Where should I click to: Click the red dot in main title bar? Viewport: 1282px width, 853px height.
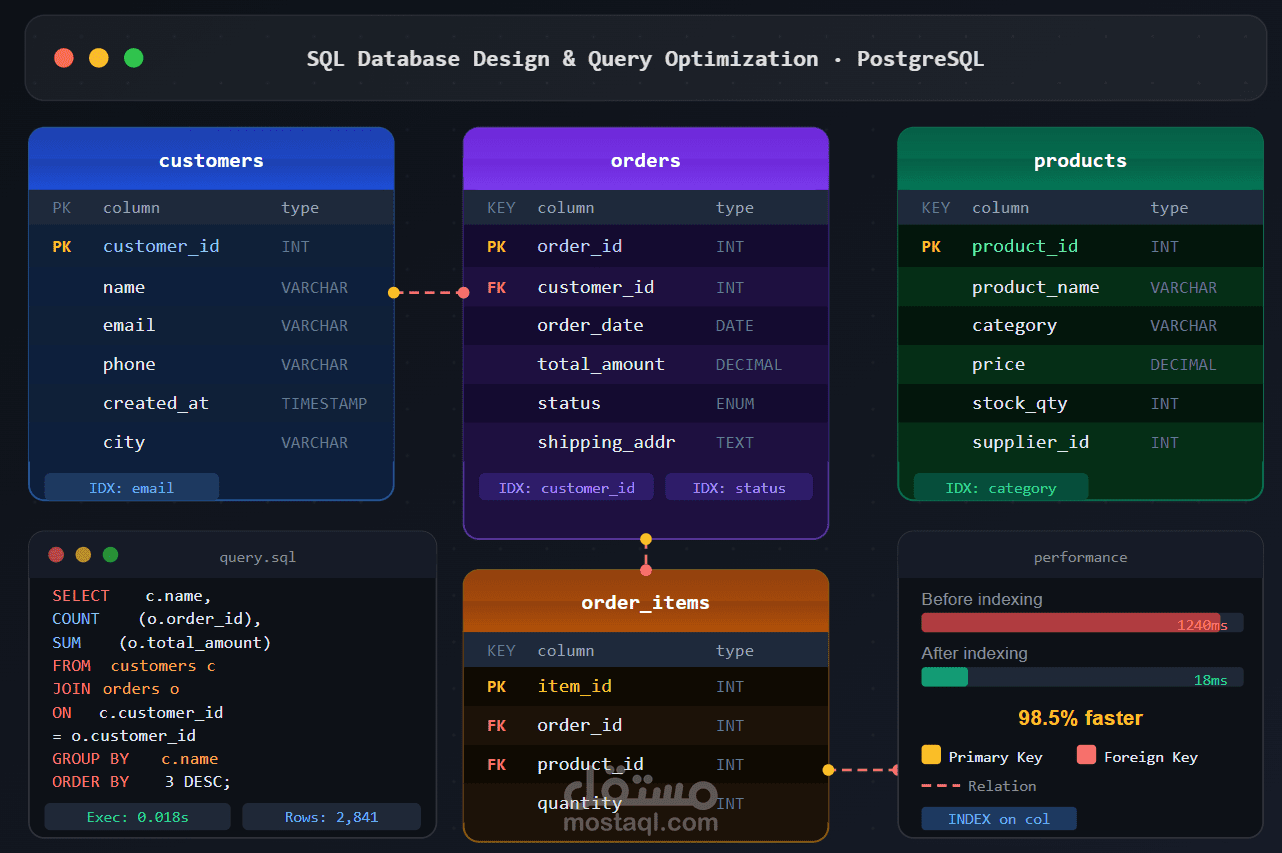(64, 58)
